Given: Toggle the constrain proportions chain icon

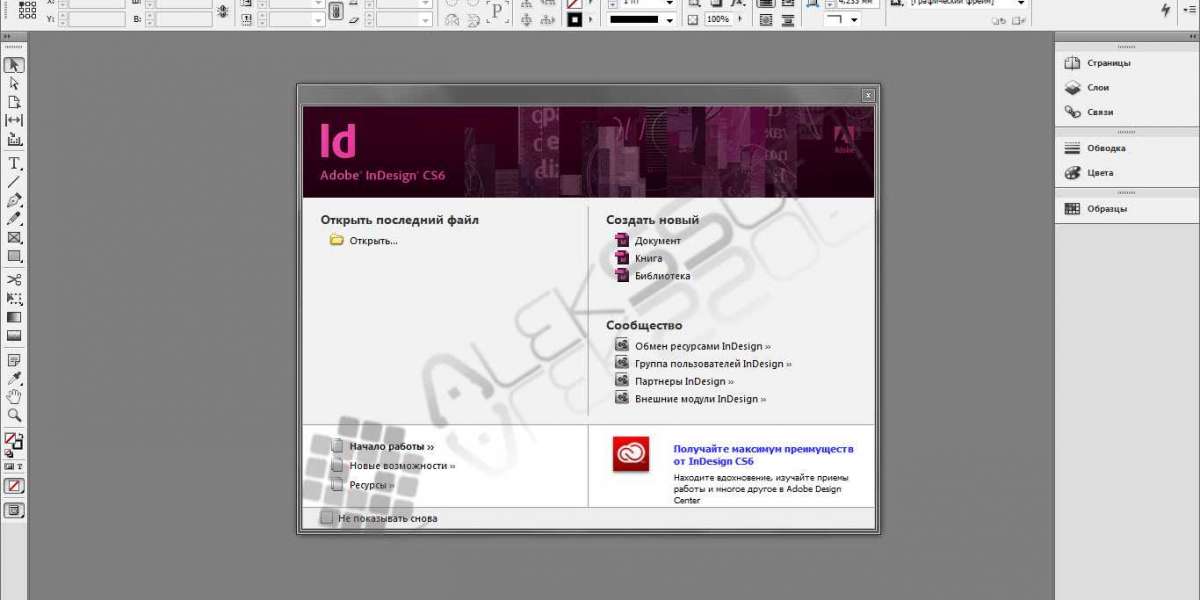Looking at the screenshot, I should click(x=336, y=11).
